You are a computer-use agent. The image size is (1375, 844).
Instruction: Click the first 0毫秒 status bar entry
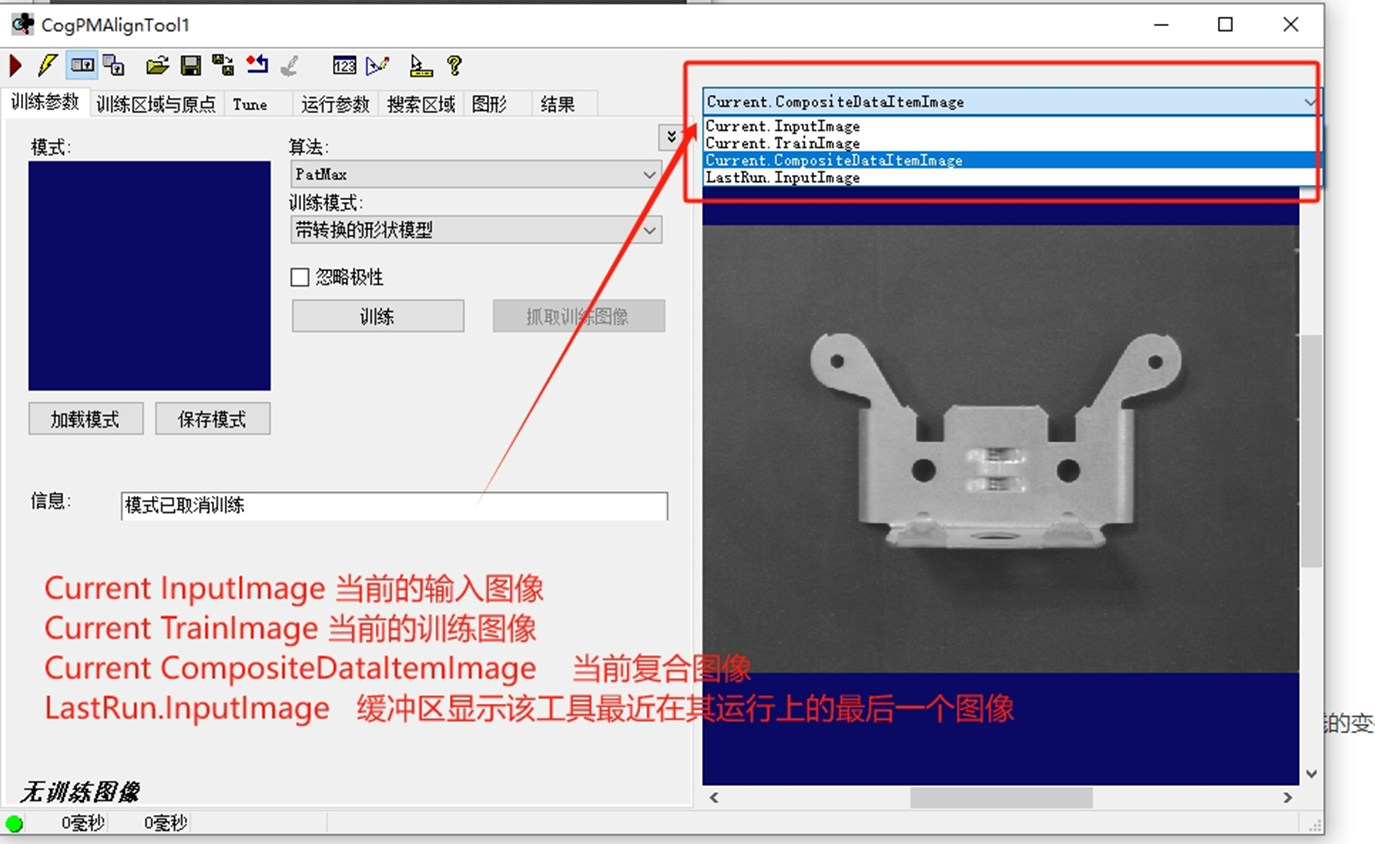tap(82, 824)
